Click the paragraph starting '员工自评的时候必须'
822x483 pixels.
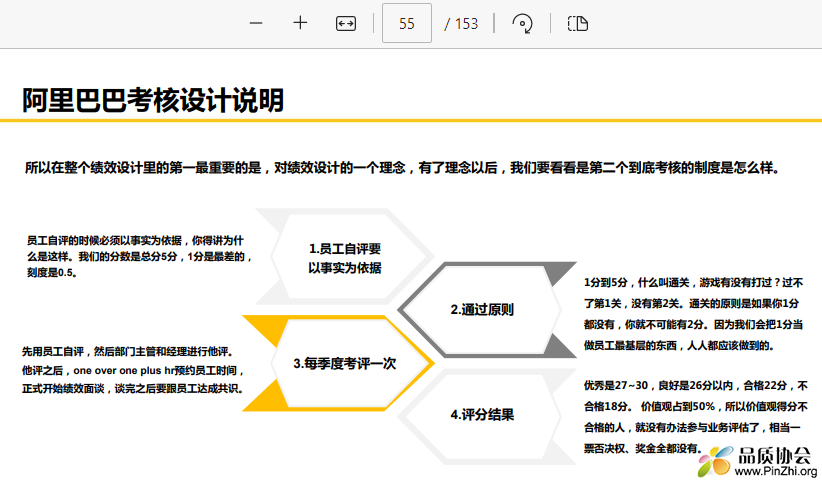tap(139, 256)
